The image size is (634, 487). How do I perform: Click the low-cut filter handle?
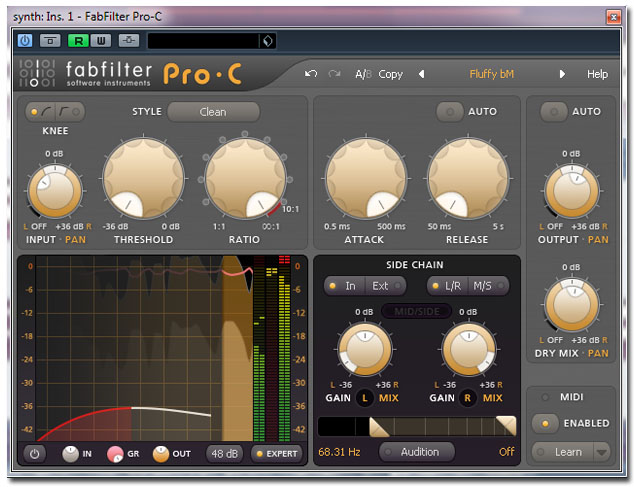click(x=379, y=427)
